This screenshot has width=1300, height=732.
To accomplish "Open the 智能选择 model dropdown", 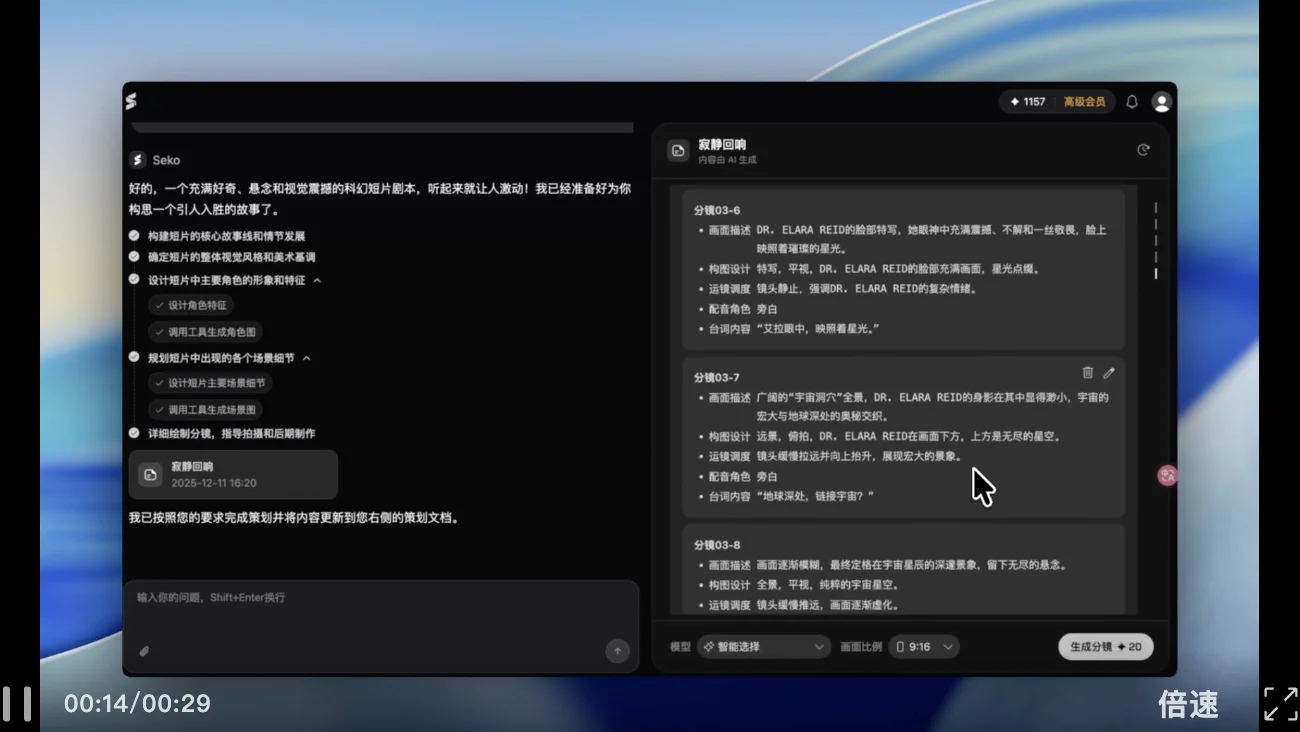I will (x=764, y=647).
